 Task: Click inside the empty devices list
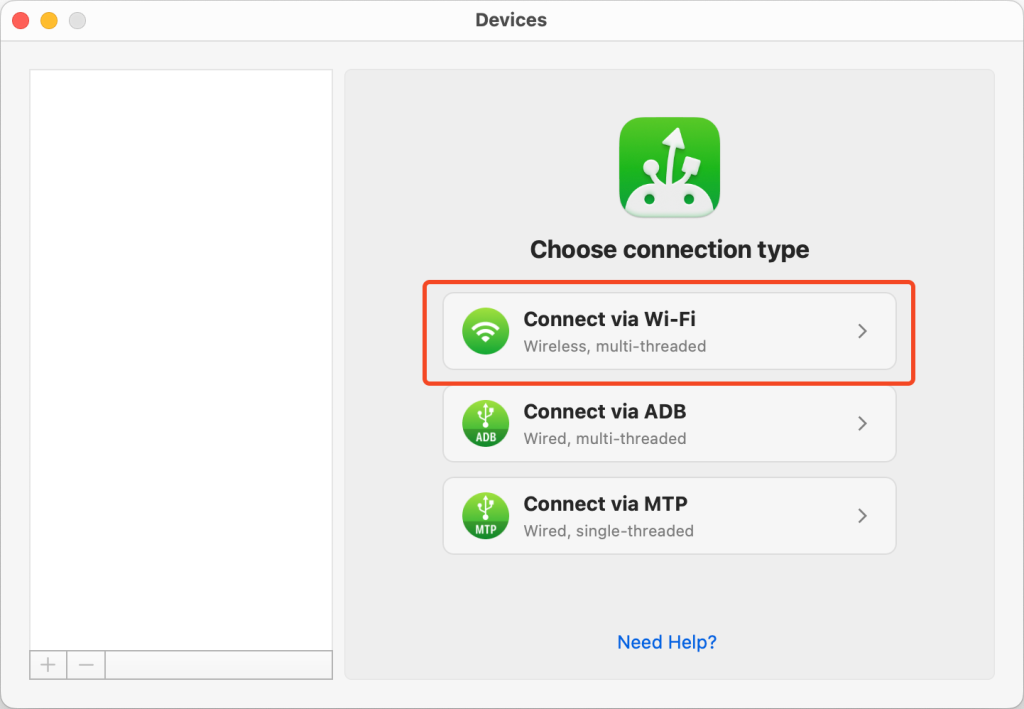(x=181, y=360)
